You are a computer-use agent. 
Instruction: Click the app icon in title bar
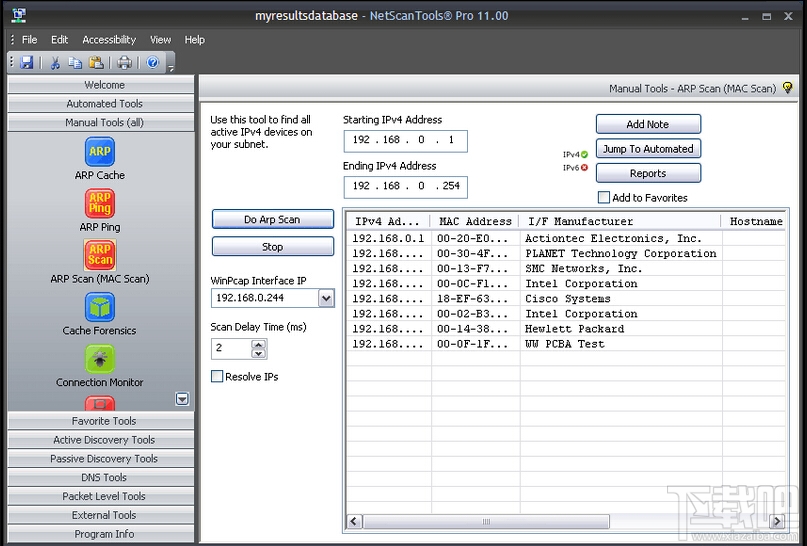point(19,15)
